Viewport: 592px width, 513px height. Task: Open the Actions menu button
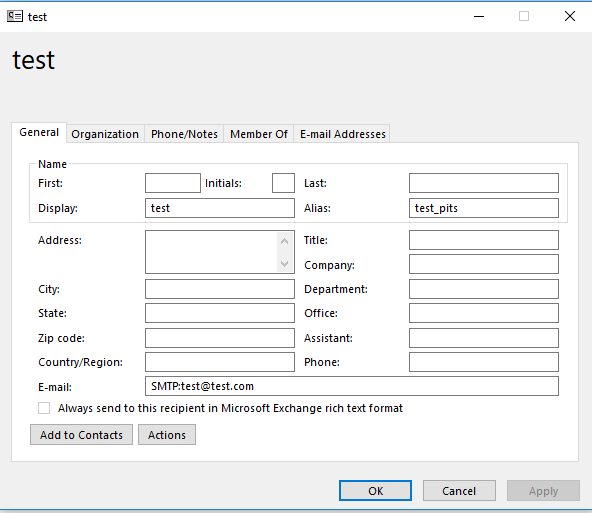167,434
